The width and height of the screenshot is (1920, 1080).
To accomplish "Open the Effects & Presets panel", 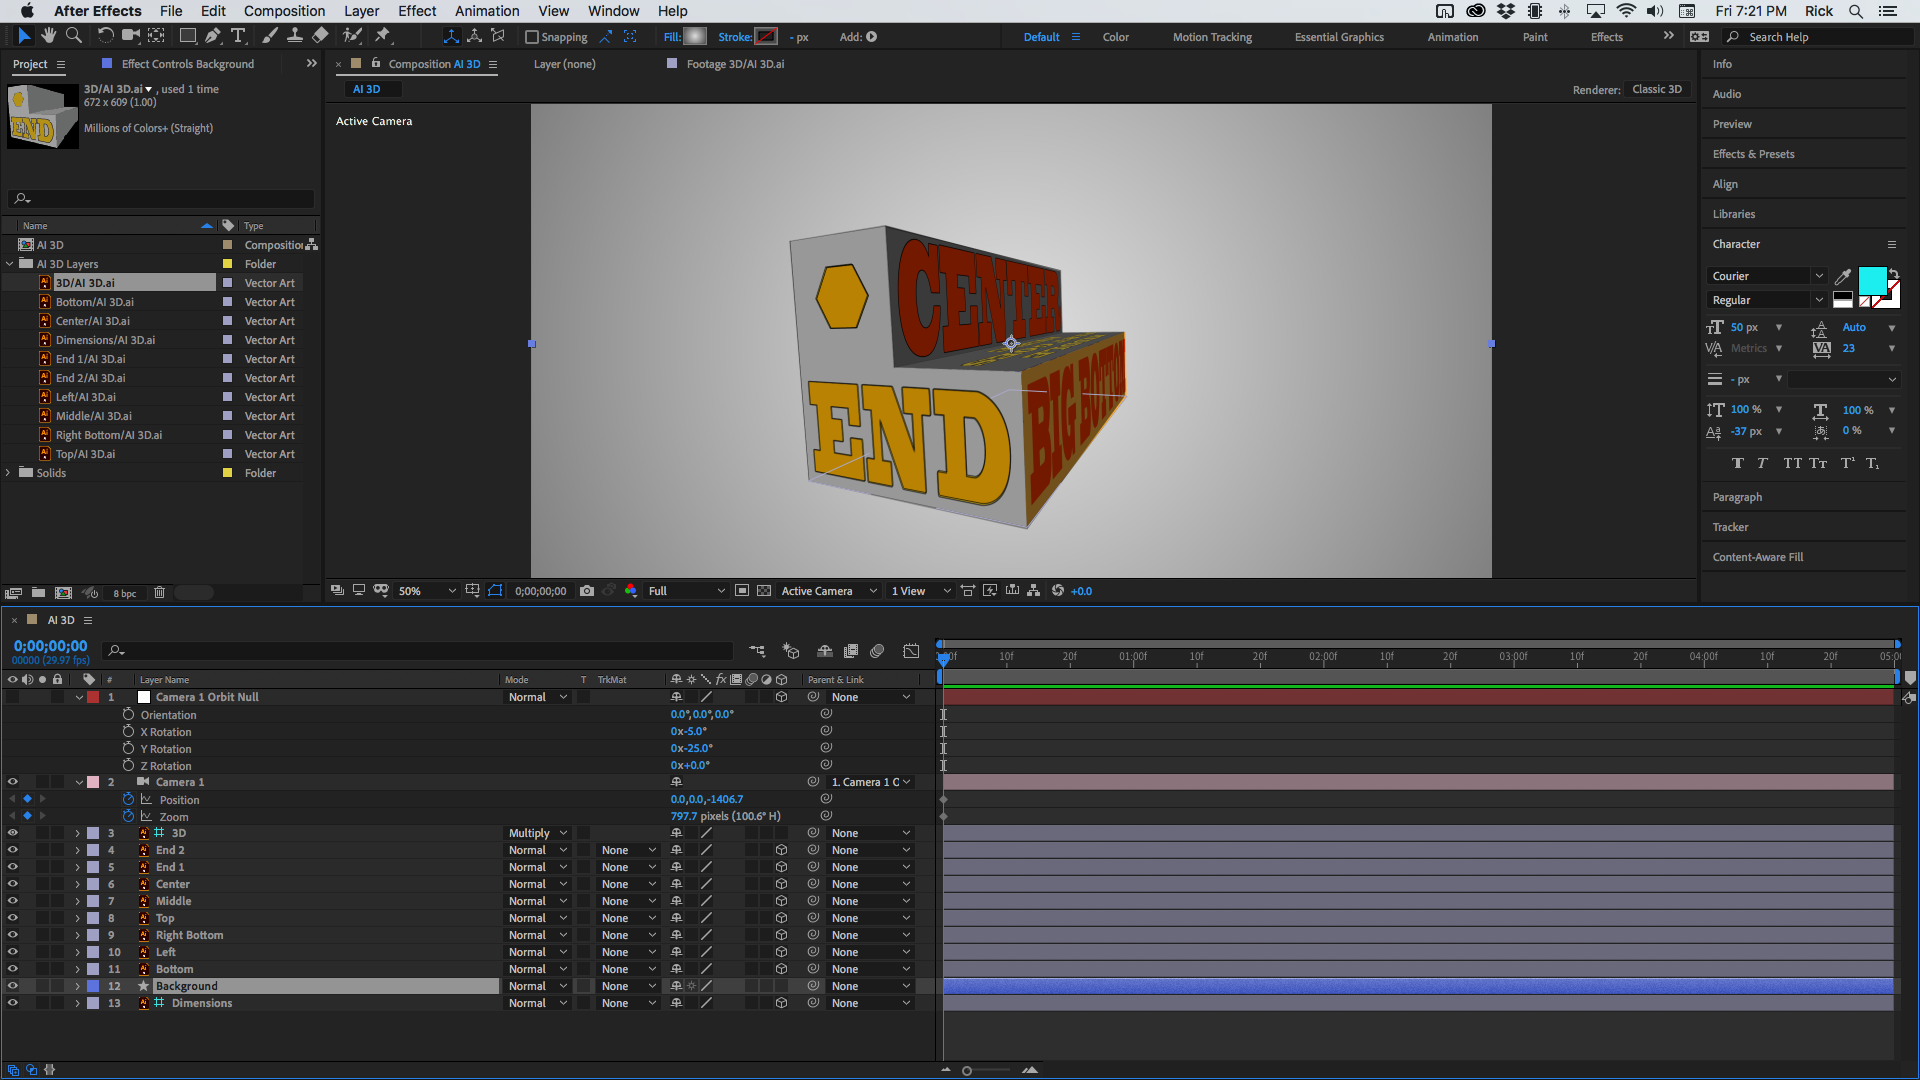I will click(x=1753, y=154).
